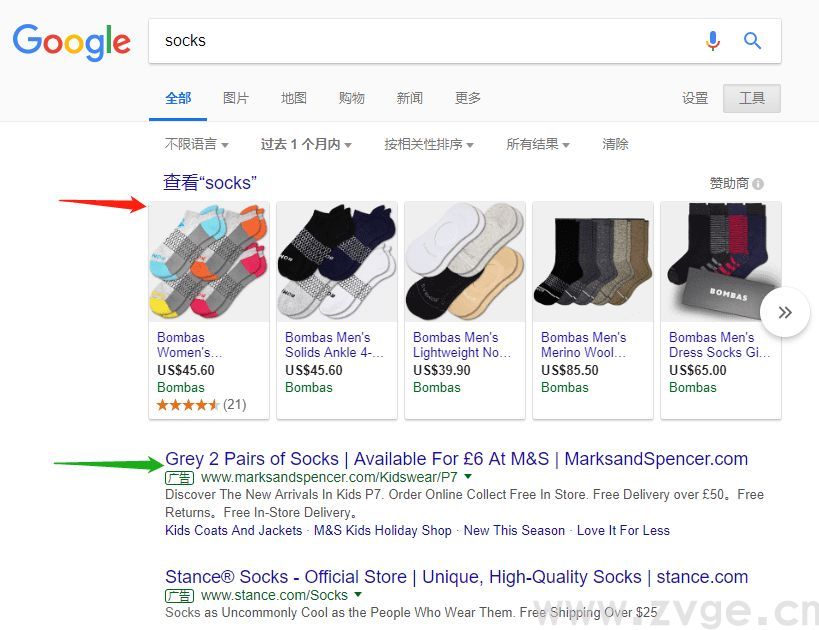Image resolution: width=819 pixels, height=630 pixels.
Task: Click the Google logo
Action: click(x=71, y=42)
